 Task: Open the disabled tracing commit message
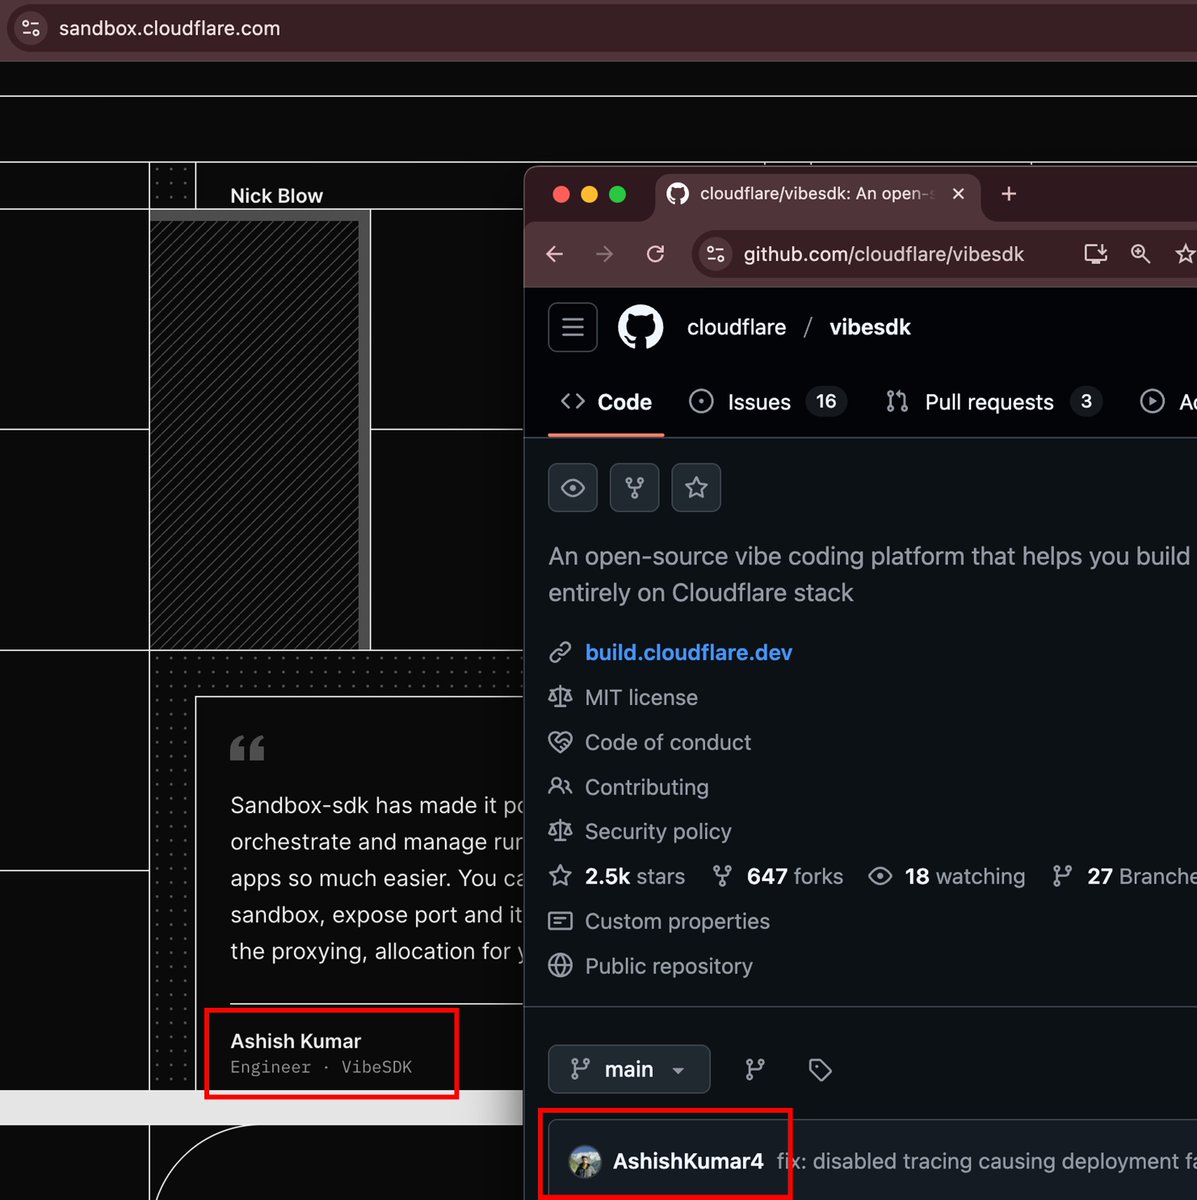(x=987, y=1161)
